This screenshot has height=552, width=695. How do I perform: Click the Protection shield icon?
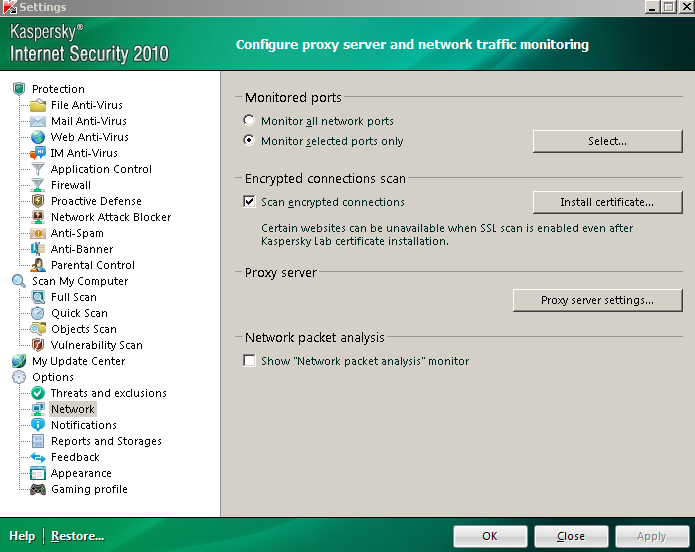pyautogui.click(x=19, y=89)
